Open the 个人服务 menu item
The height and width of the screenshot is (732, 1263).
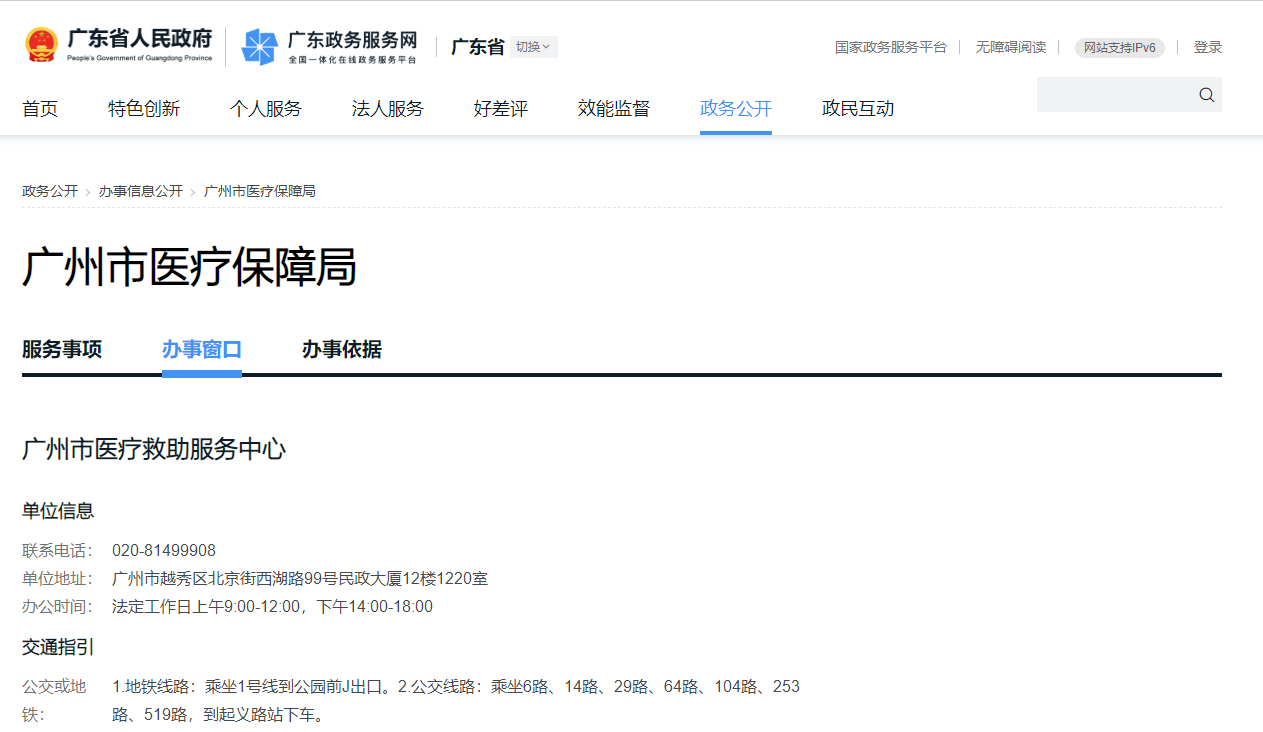pos(266,108)
